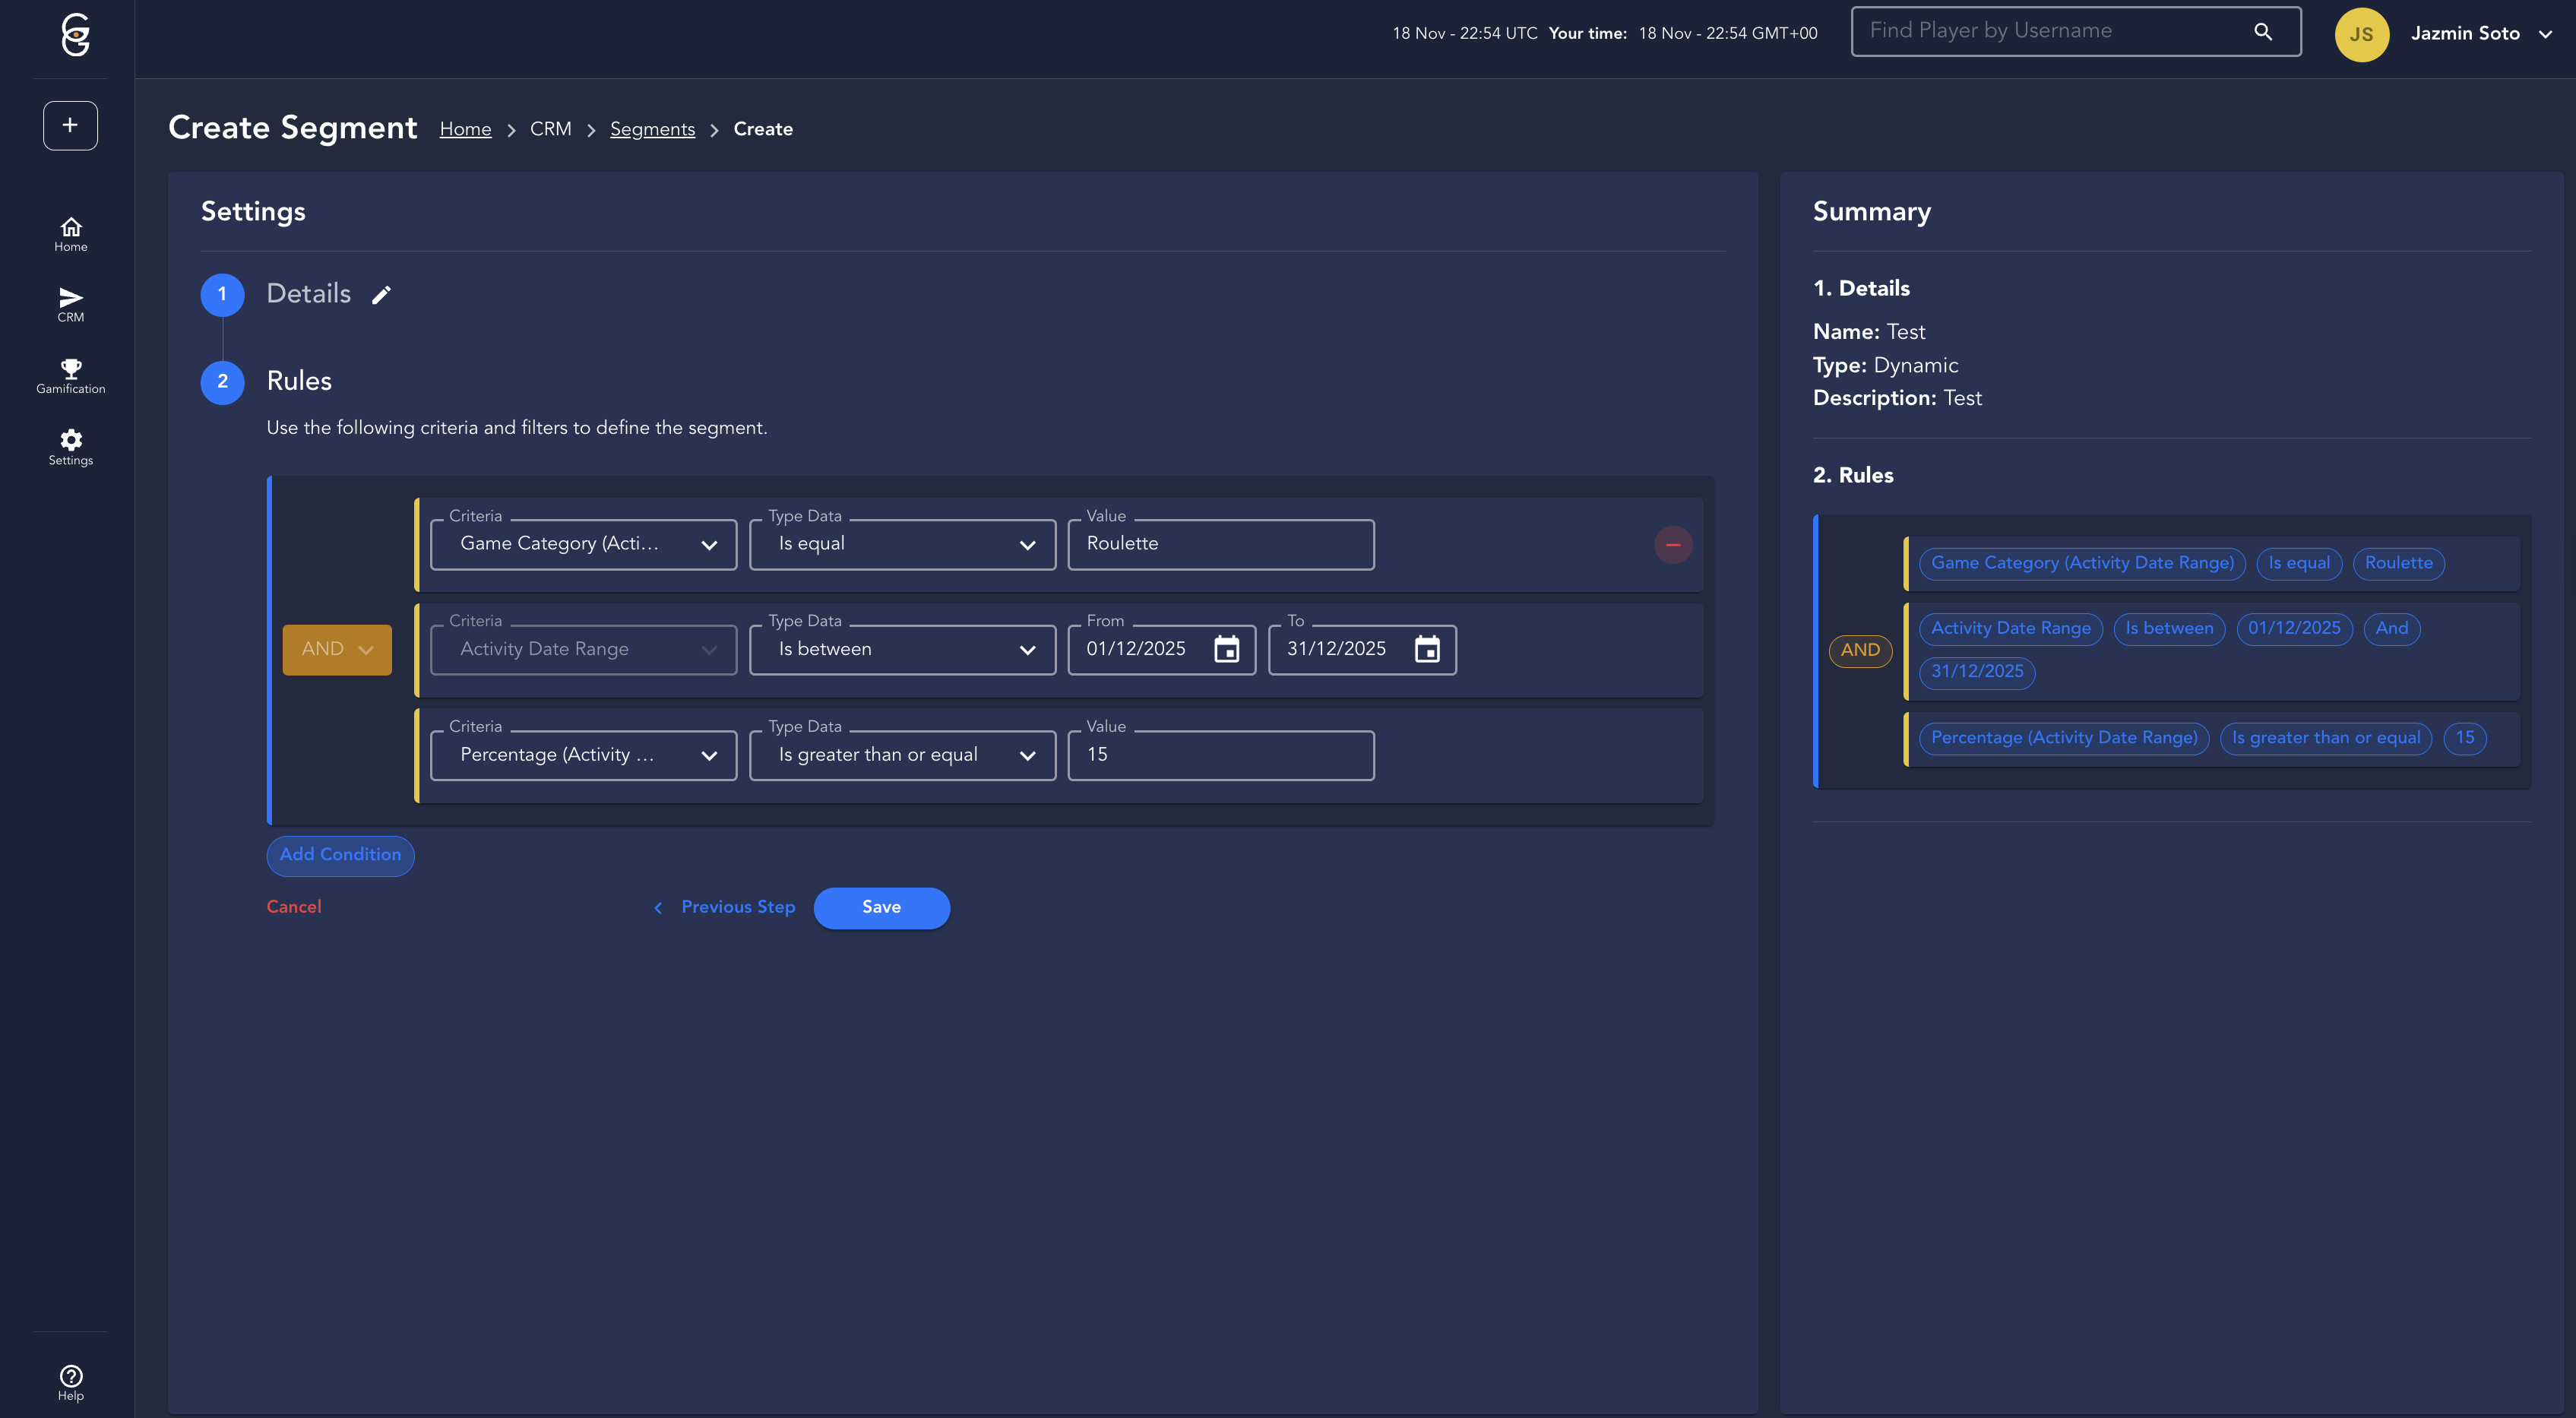Remove the Game Category rule row
This screenshot has width=2576, height=1418.
tap(1672, 545)
